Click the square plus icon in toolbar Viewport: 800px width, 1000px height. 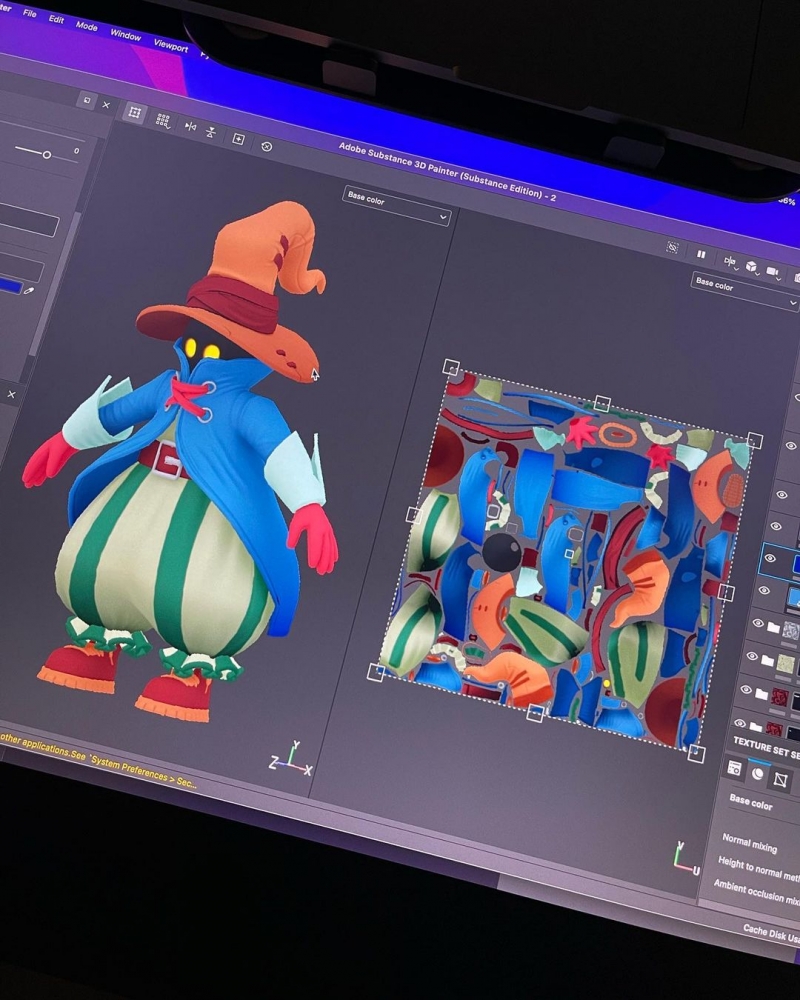(x=238, y=139)
